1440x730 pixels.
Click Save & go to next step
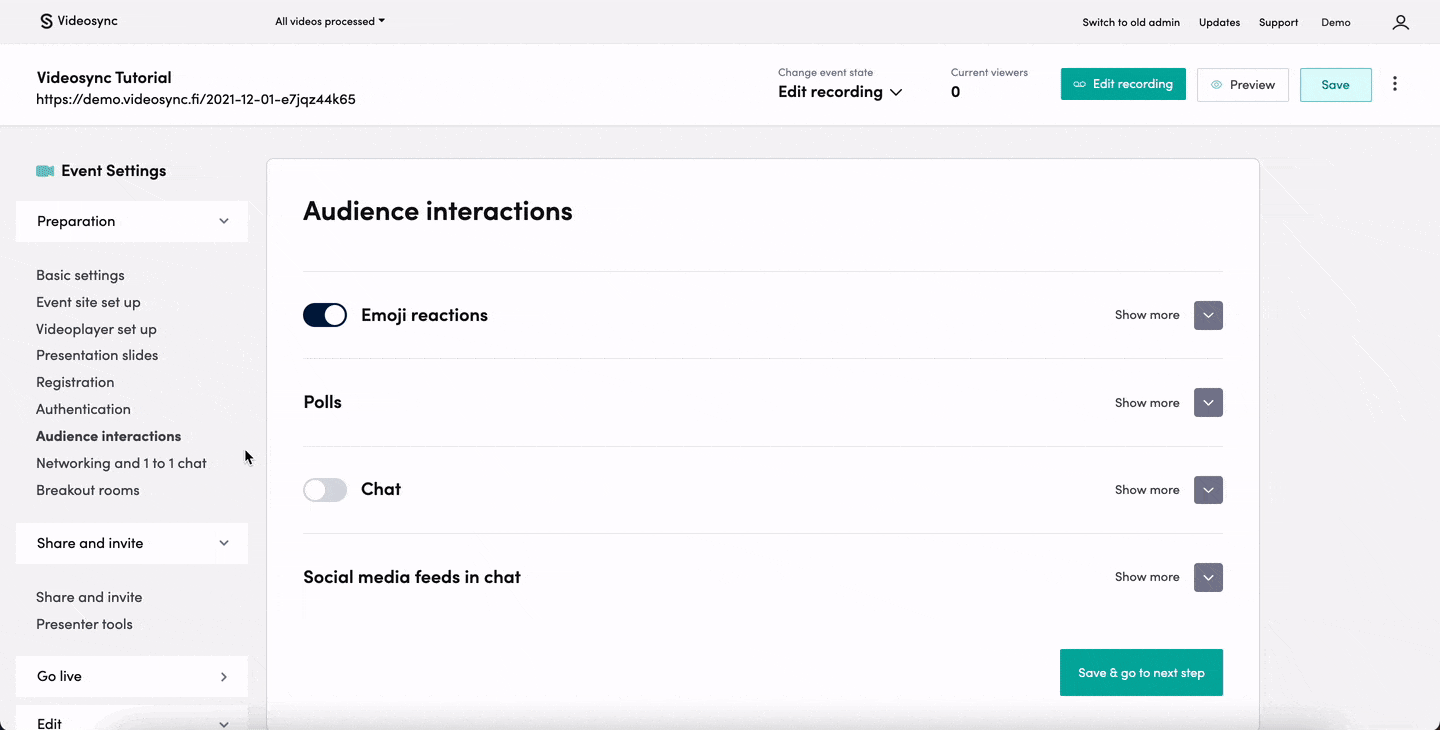click(1141, 672)
